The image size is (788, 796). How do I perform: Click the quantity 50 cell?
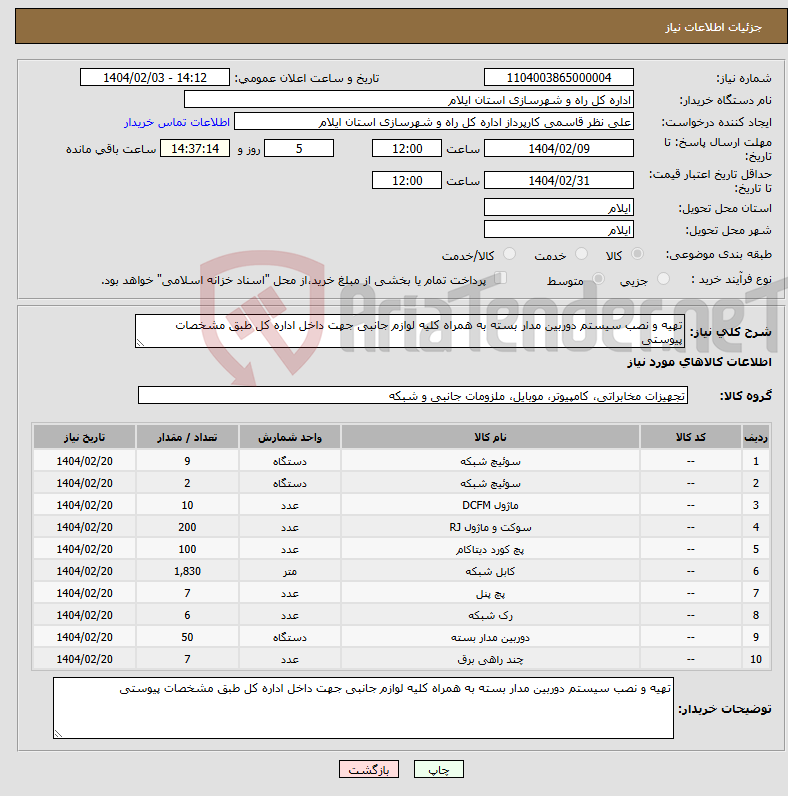pyautogui.click(x=187, y=637)
